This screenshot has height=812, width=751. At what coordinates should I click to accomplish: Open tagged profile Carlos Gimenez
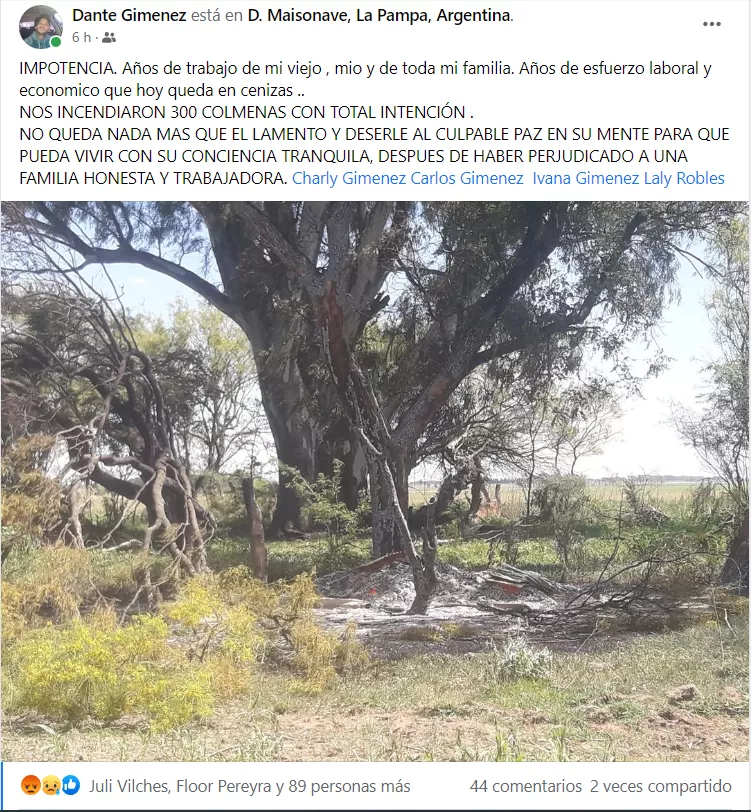(x=467, y=178)
